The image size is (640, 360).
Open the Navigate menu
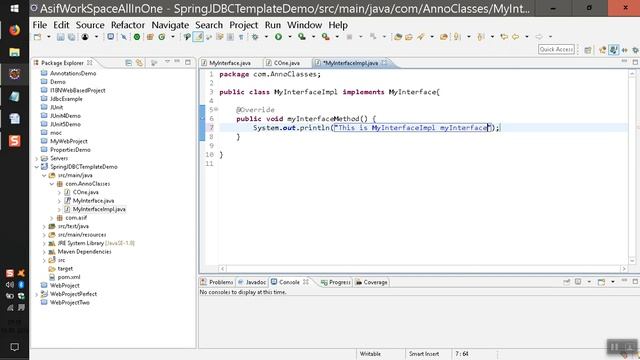pyautogui.click(x=170, y=25)
